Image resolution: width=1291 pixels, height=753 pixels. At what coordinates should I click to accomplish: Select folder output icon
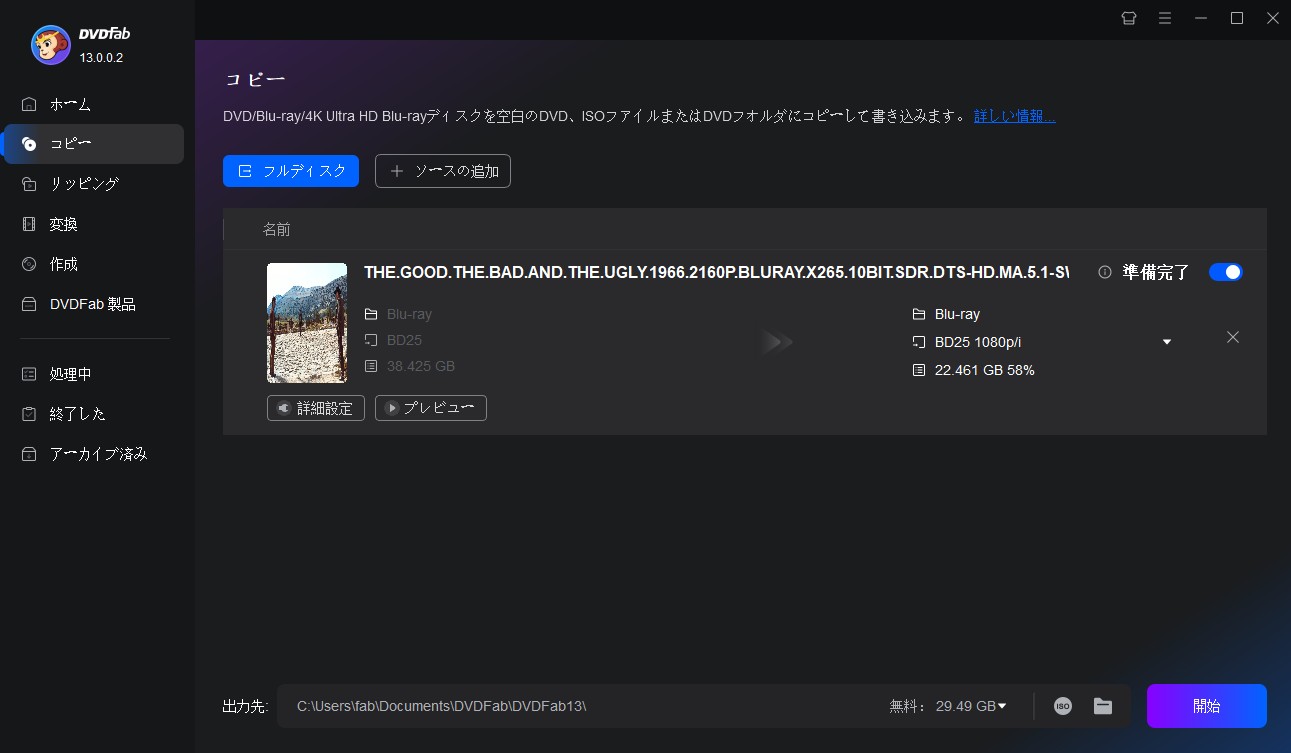coord(1103,706)
